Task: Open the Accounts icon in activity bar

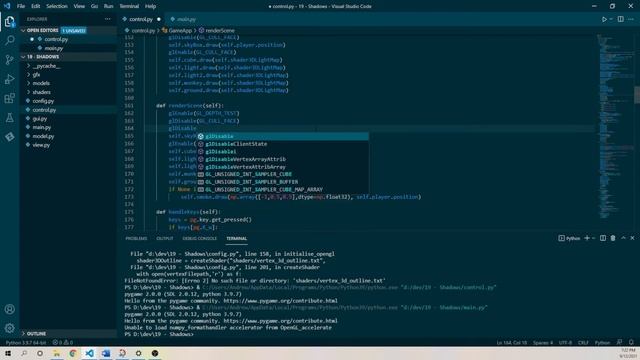Action: (9, 309)
